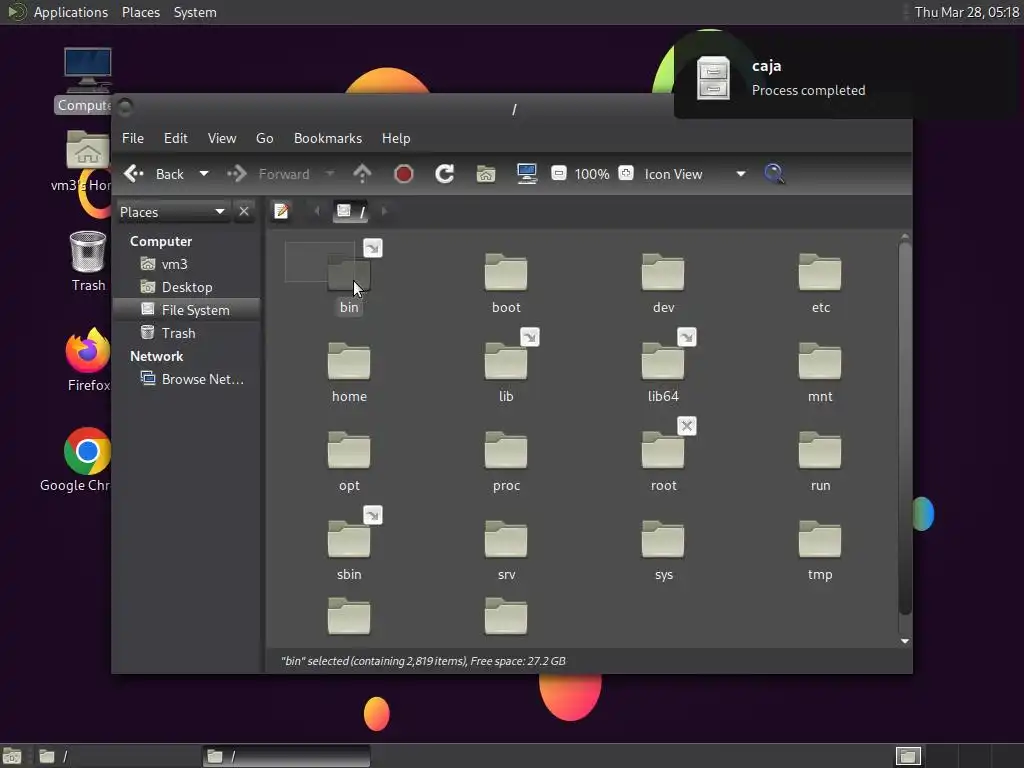Open the Icon View mode dropdown
Image resolution: width=1024 pixels, height=768 pixels.
click(x=695, y=174)
